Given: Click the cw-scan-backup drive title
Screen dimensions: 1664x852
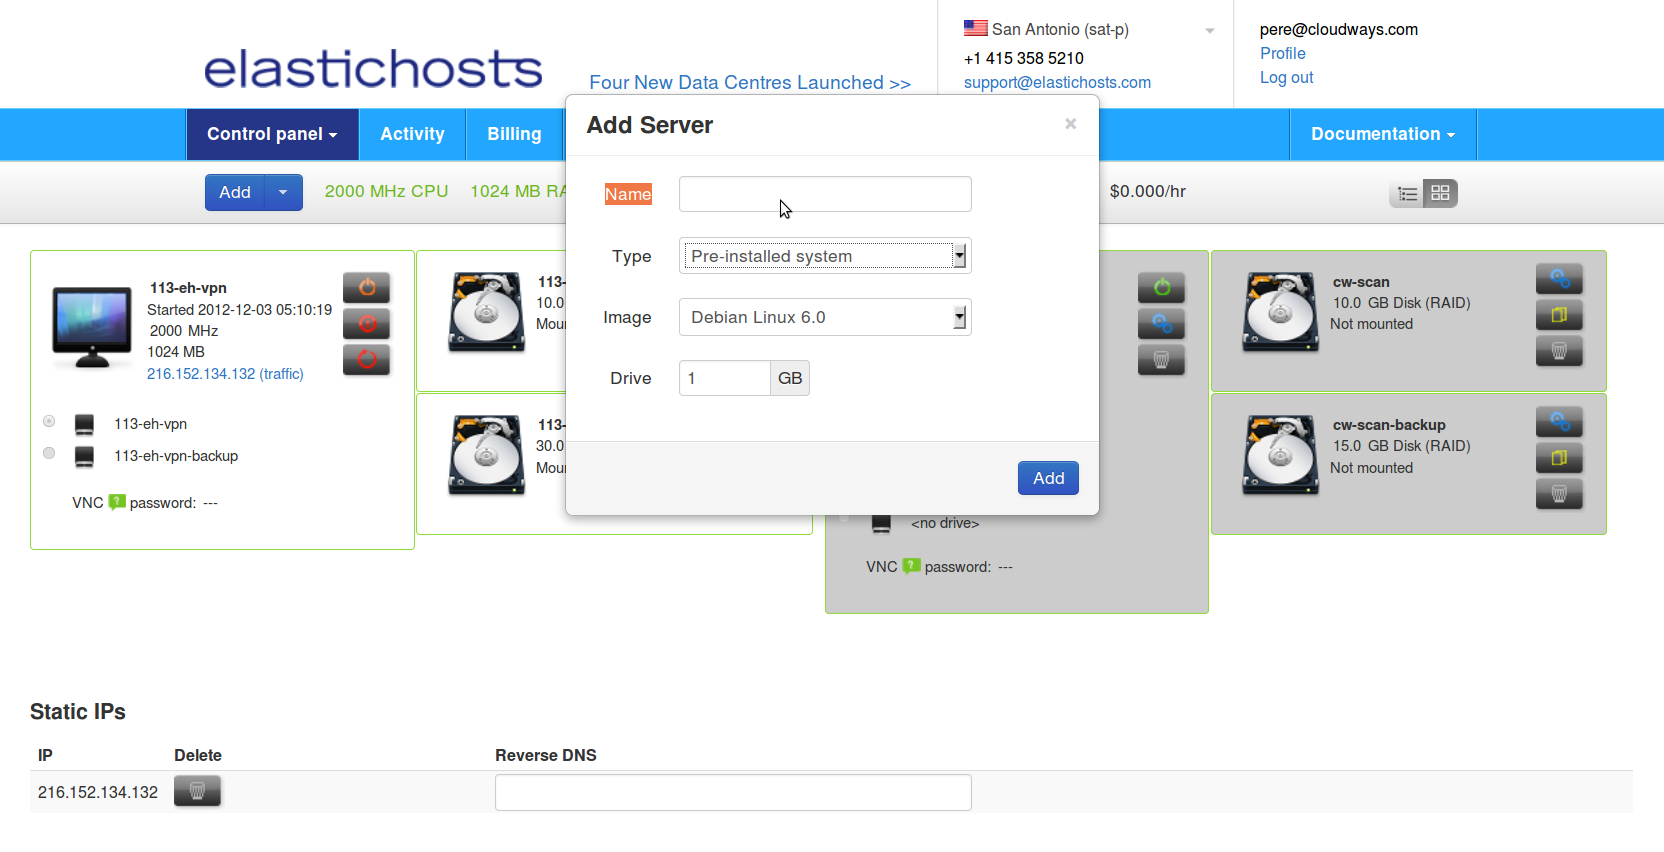Looking at the screenshot, I should tap(1389, 425).
